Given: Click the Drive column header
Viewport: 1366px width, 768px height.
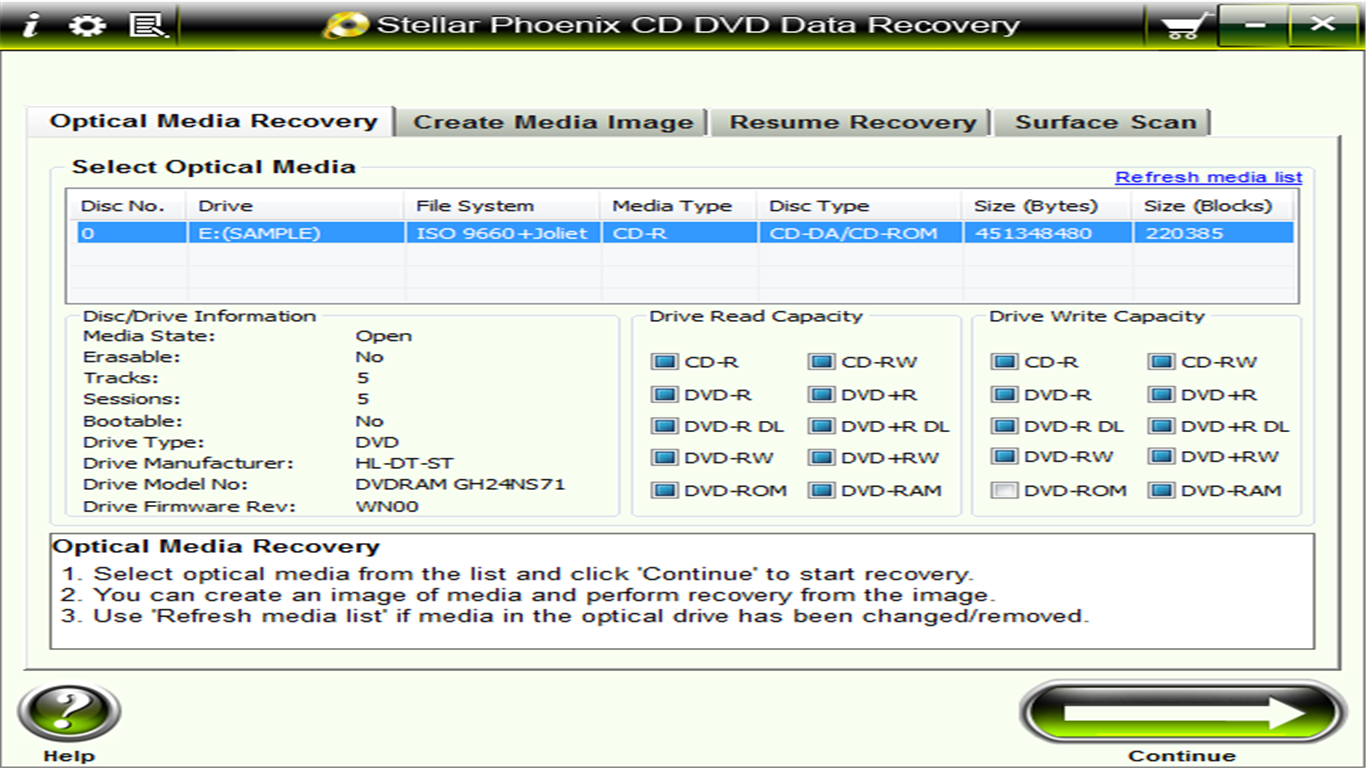Looking at the screenshot, I should tap(296, 206).
